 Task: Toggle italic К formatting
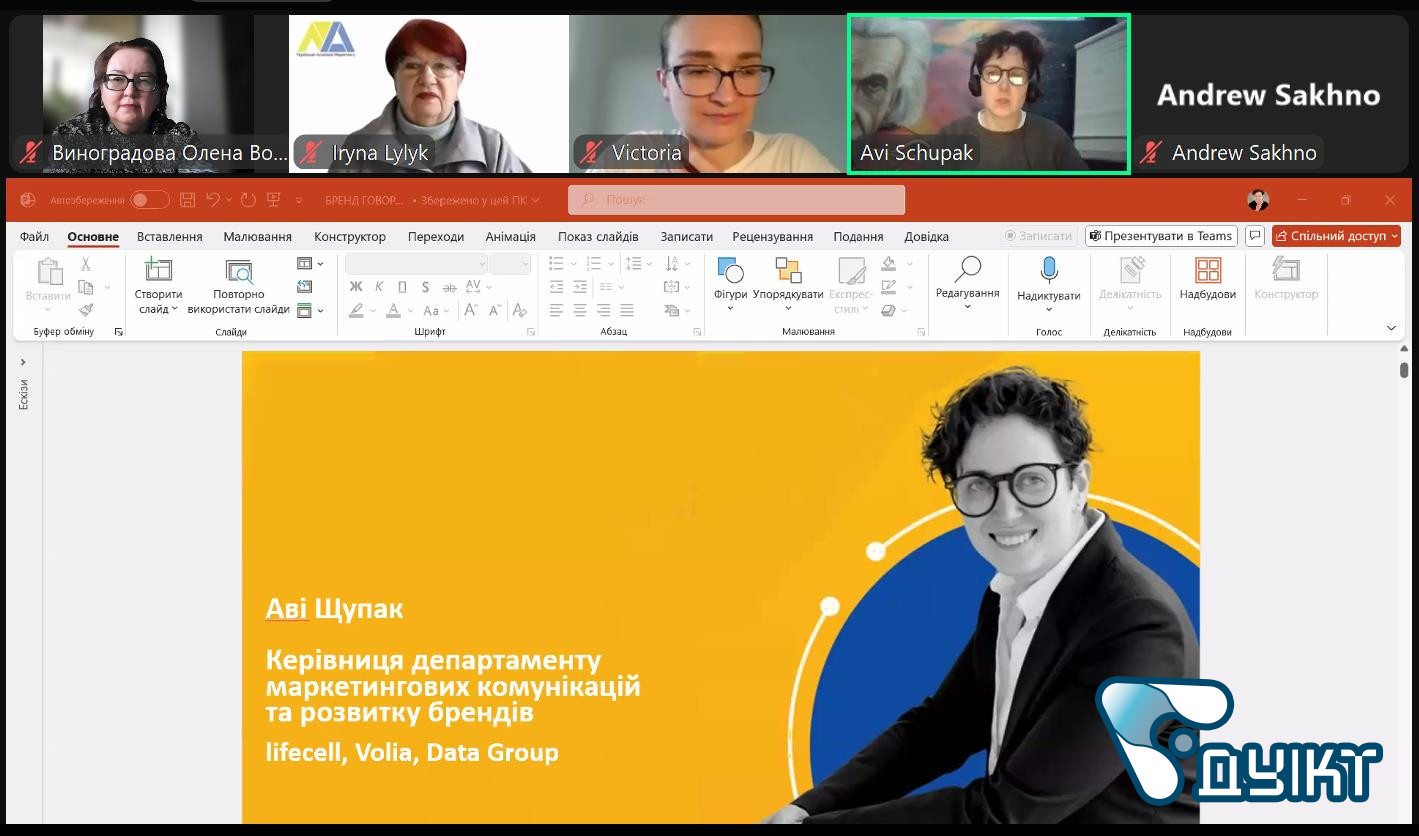pos(379,287)
